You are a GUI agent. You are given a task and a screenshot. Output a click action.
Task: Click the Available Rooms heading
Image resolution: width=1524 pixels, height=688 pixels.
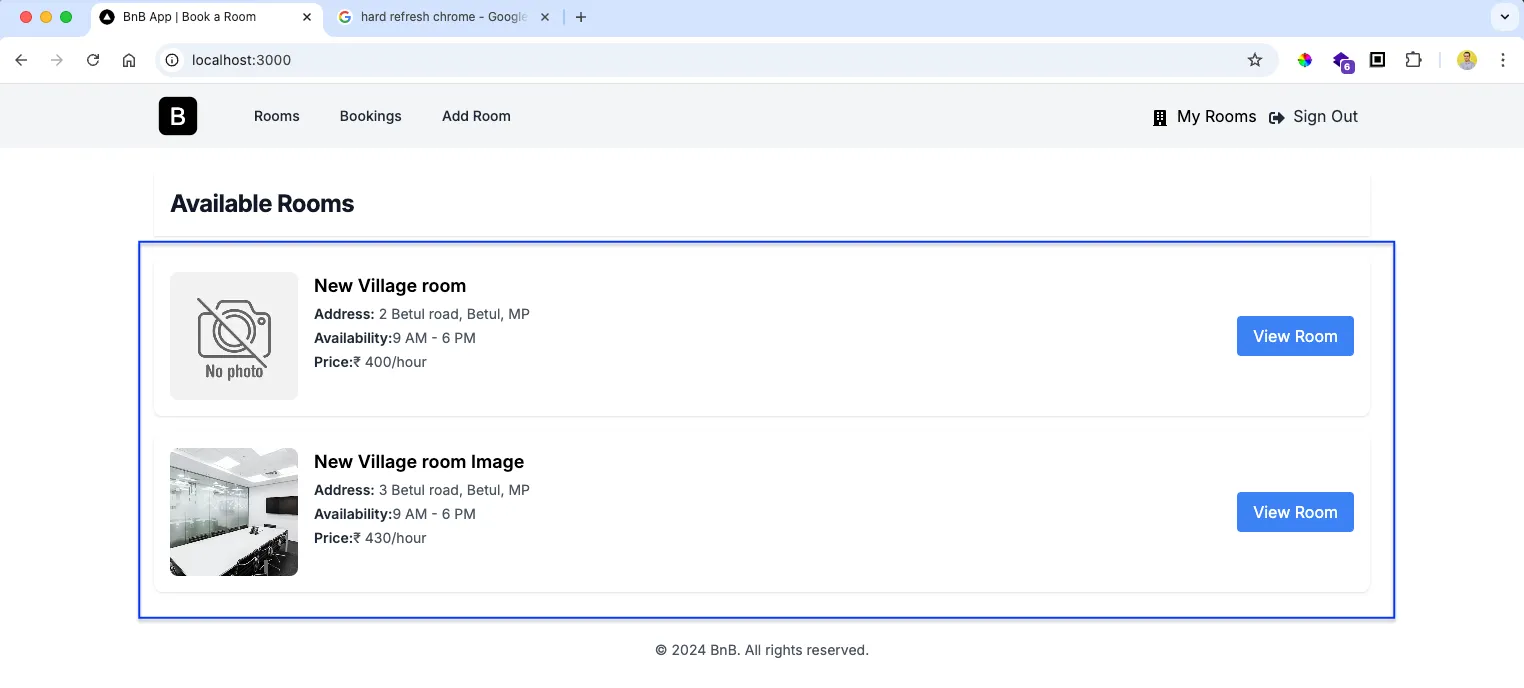pos(262,204)
